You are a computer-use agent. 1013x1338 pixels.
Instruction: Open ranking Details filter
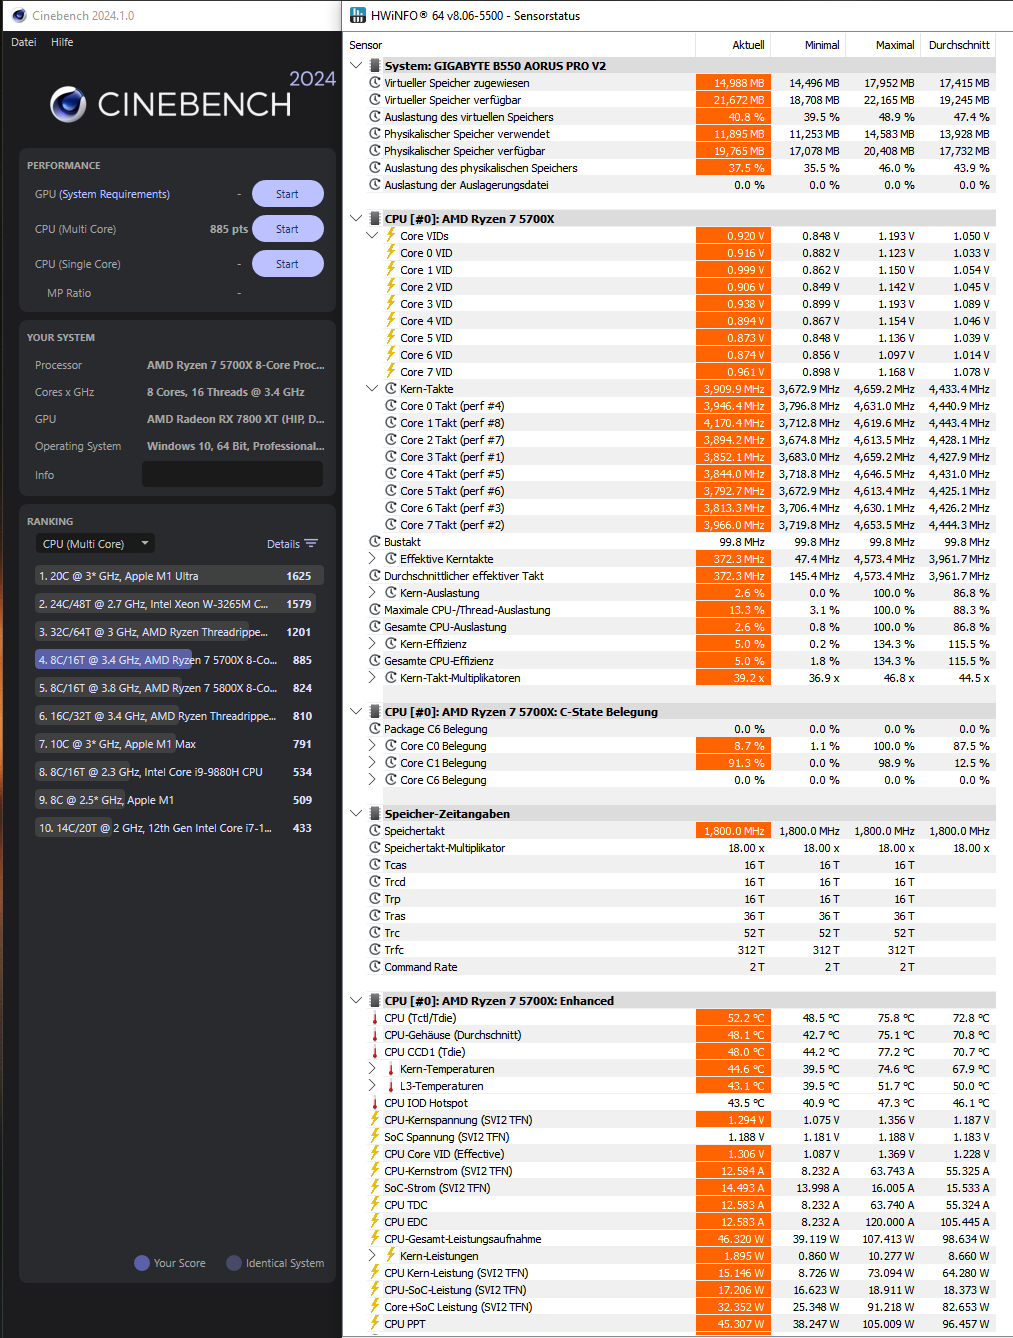tap(292, 544)
